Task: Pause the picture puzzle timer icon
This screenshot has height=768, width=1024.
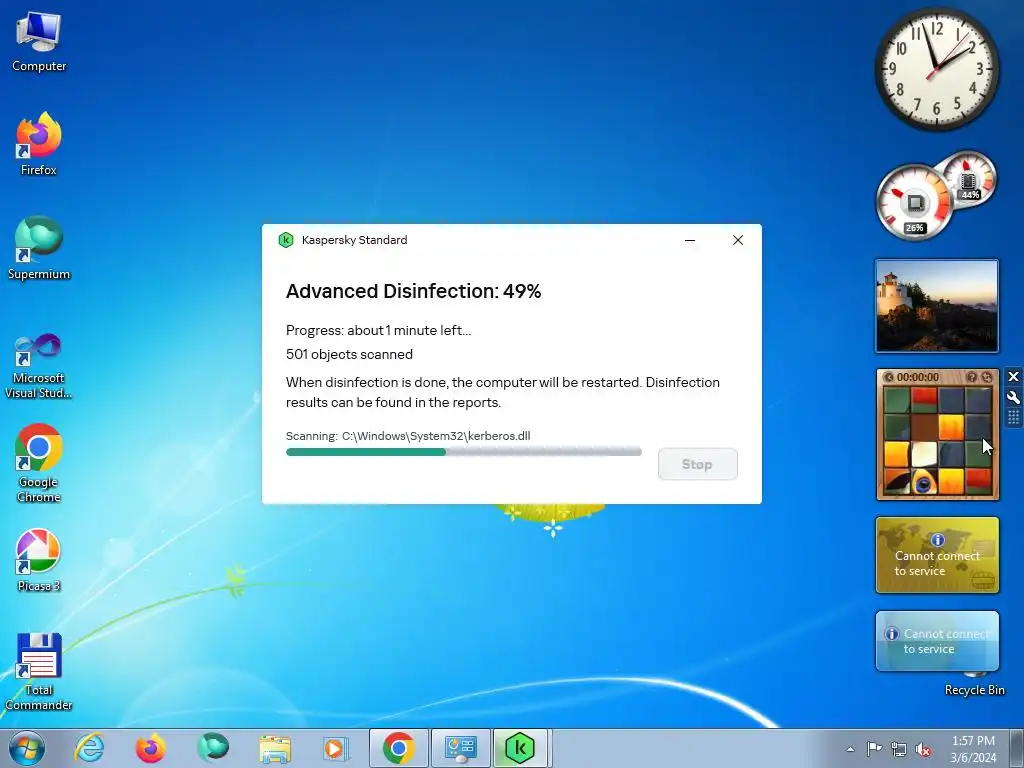Action: click(x=889, y=377)
